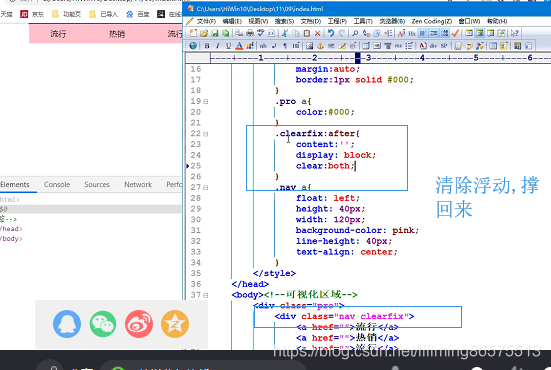Open context help arrow-question icon
551x370 pixels.
coord(514,33)
